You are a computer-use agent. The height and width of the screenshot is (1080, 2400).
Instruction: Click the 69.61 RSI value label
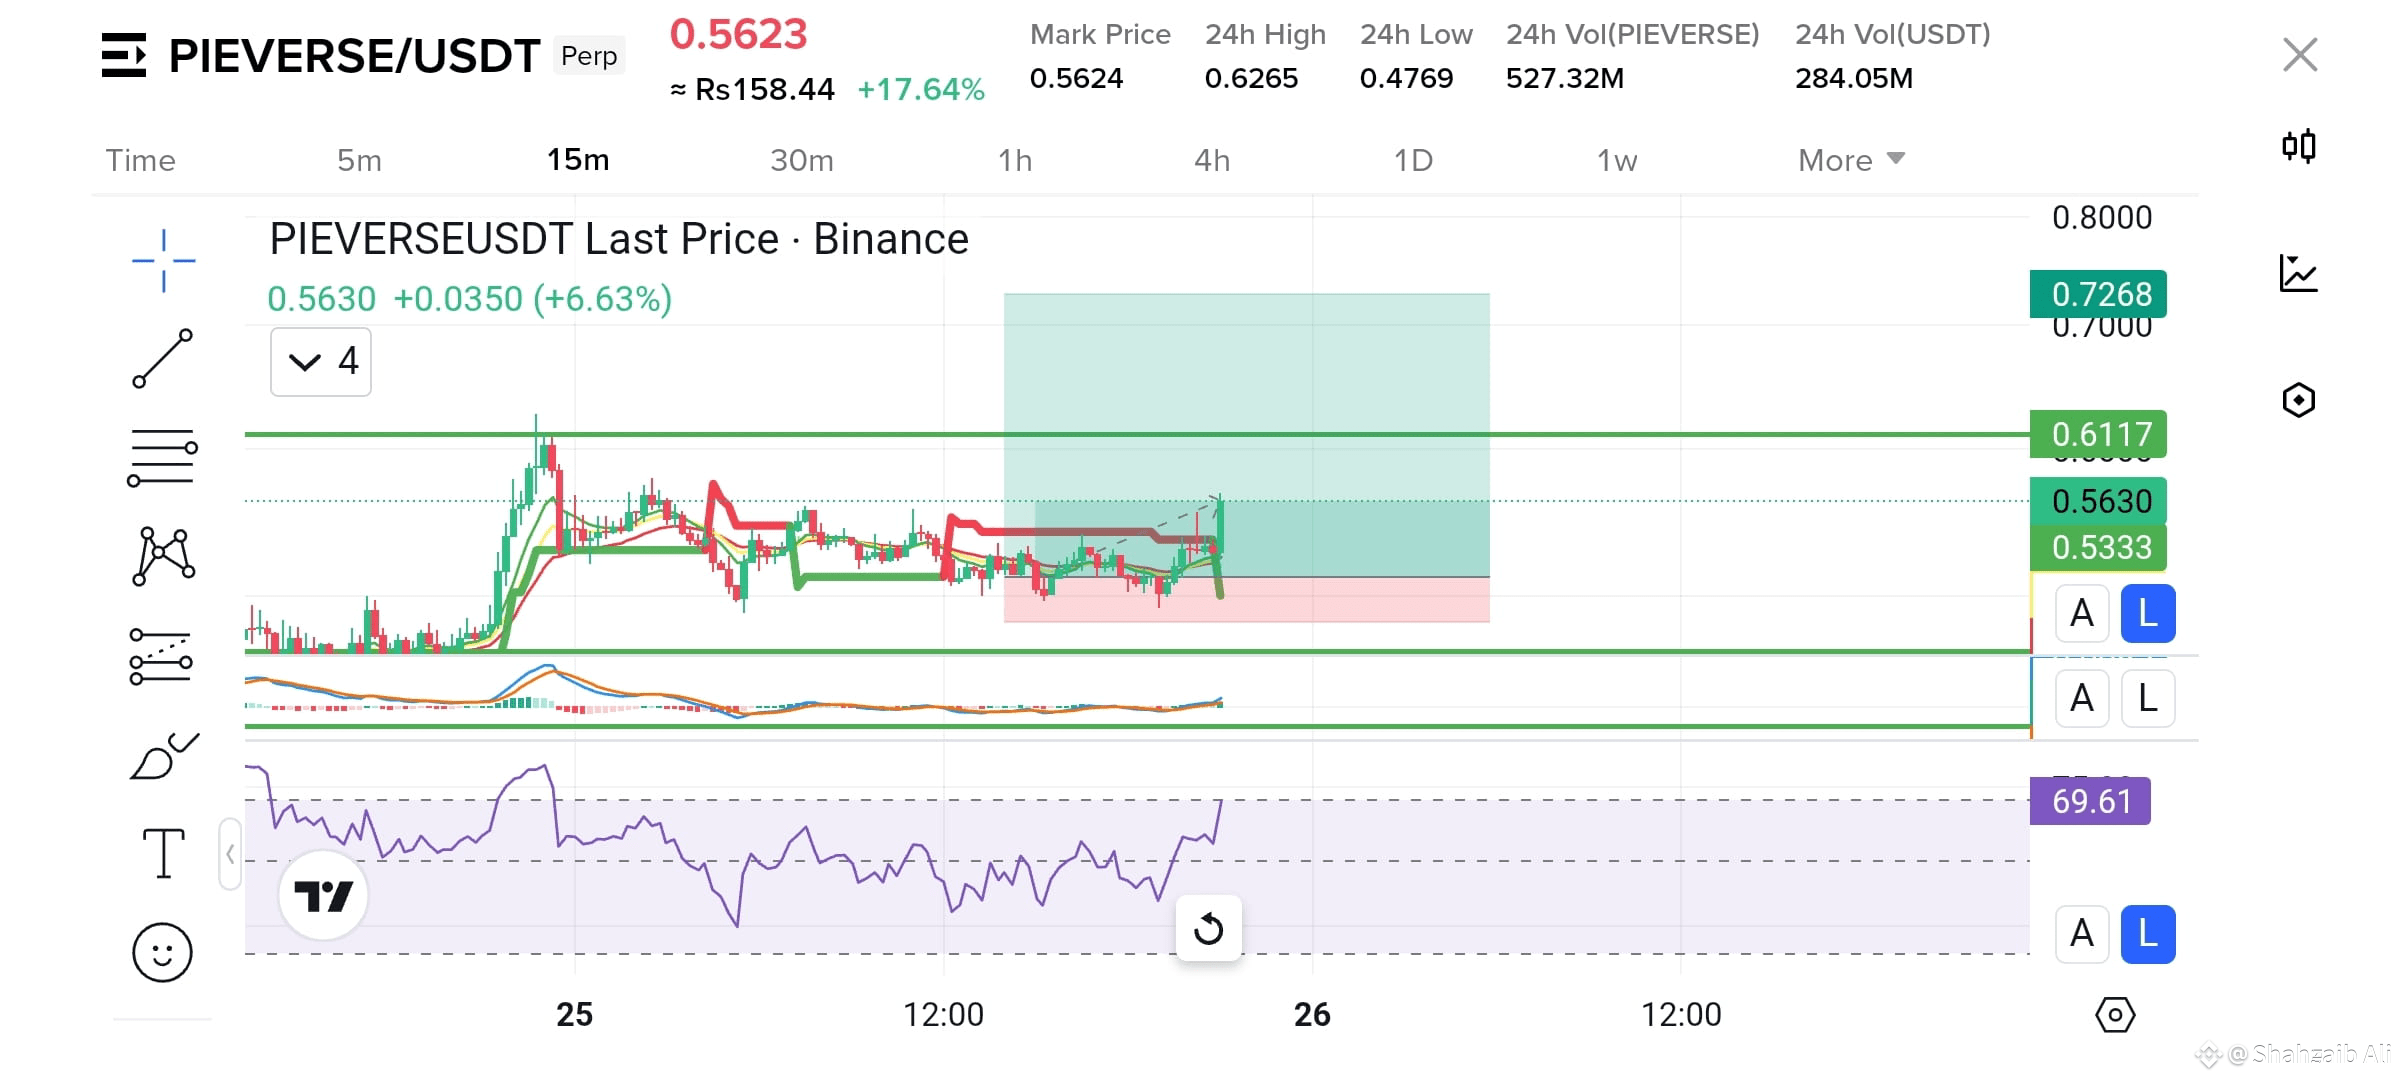(2090, 801)
